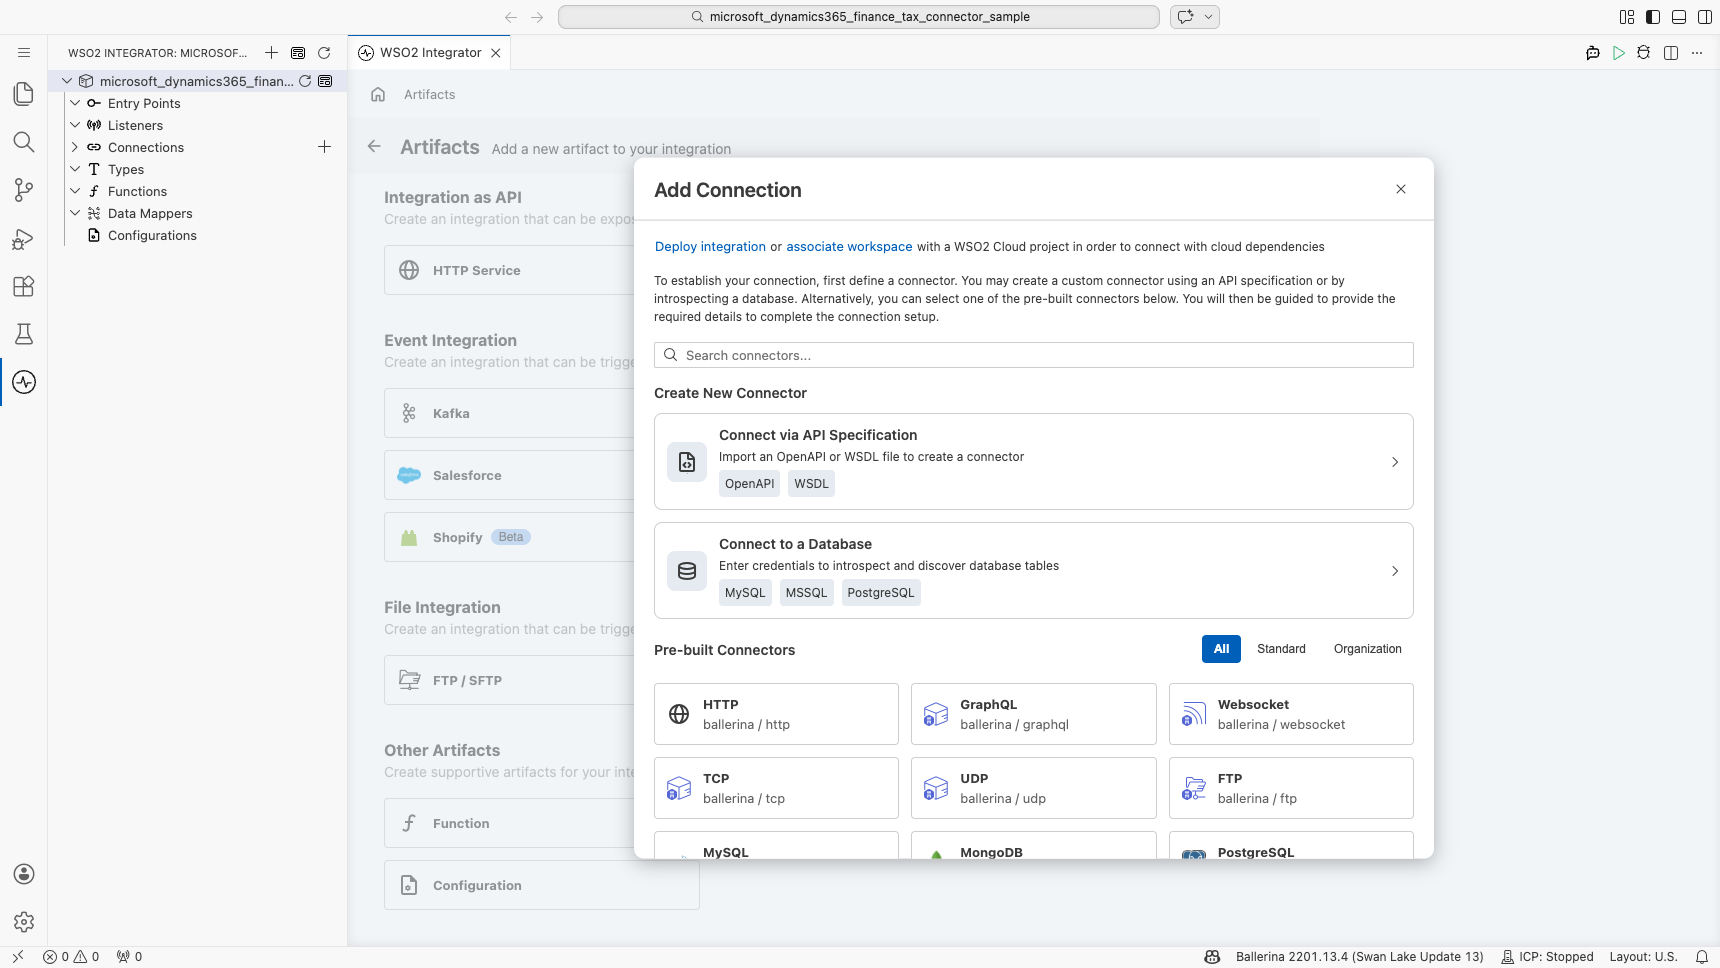Go back using the Artifacts arrow

click(374, 146)
